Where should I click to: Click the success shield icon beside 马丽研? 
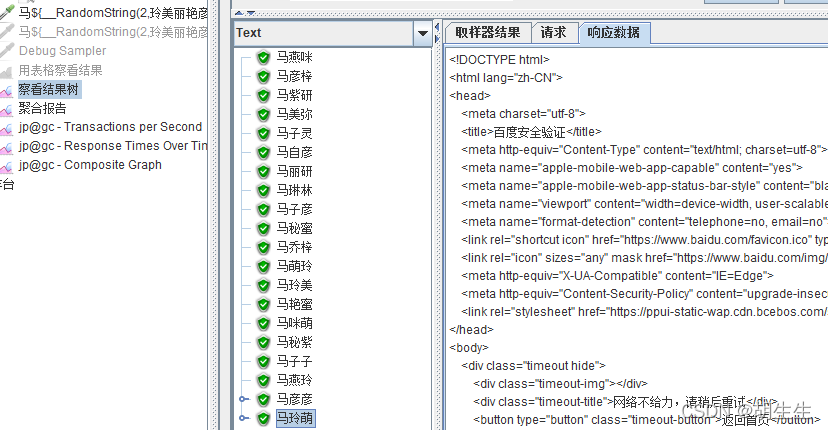[x=264, y=171]
